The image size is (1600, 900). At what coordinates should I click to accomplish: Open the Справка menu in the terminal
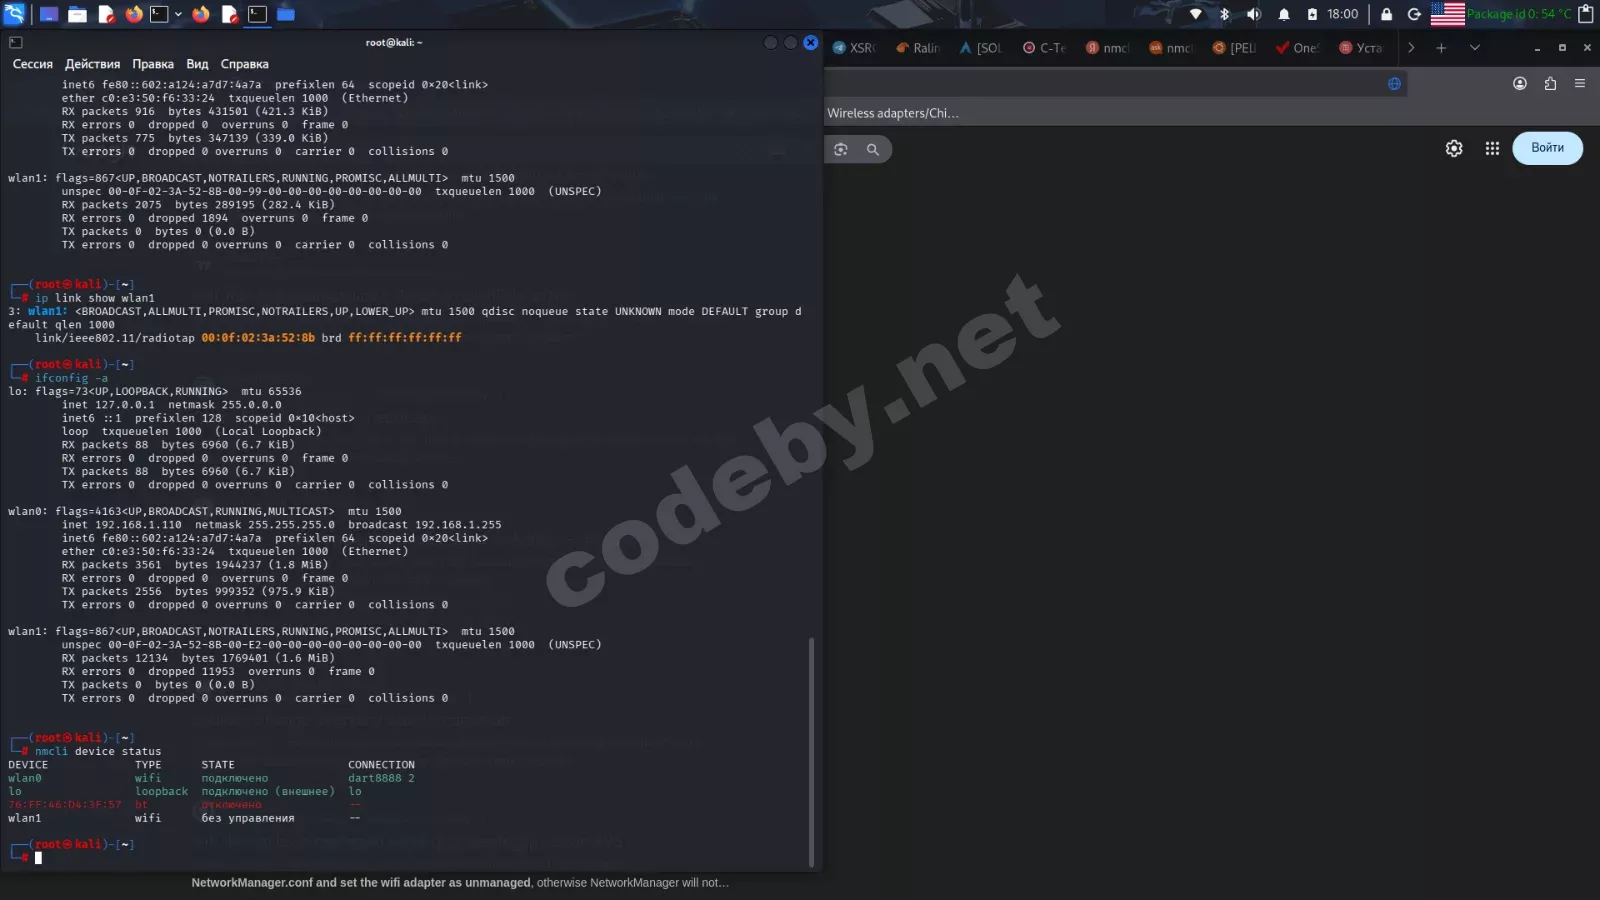pyautogui.click(x=245, y=64)
